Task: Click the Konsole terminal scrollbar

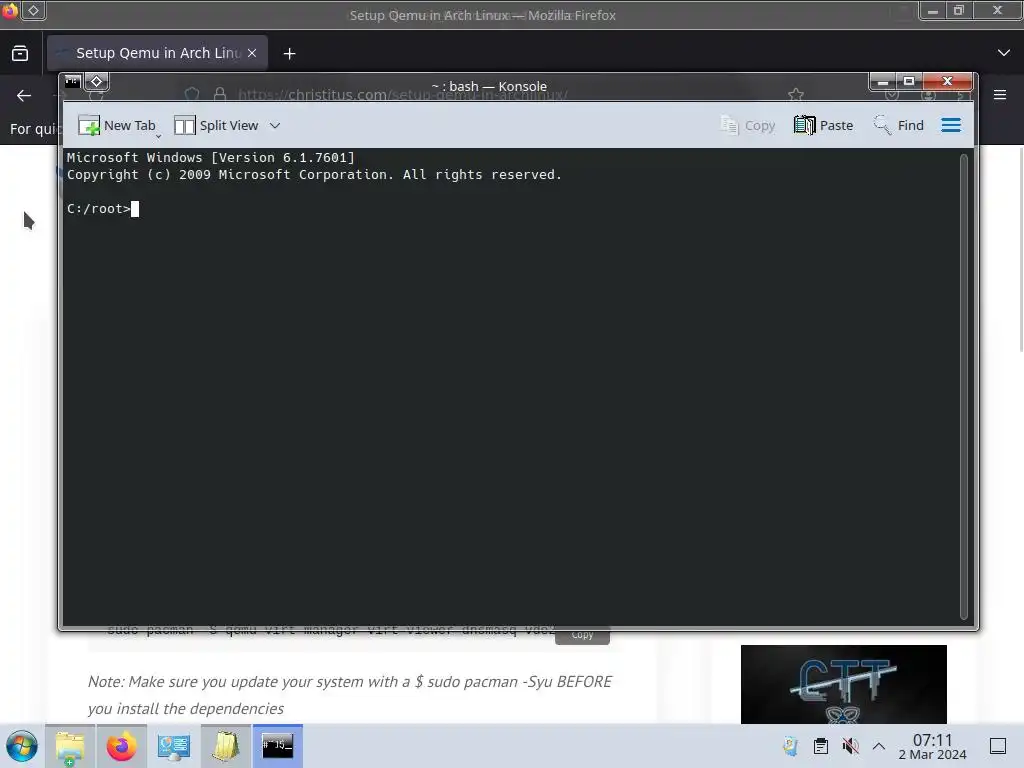Action: point(963,387)
